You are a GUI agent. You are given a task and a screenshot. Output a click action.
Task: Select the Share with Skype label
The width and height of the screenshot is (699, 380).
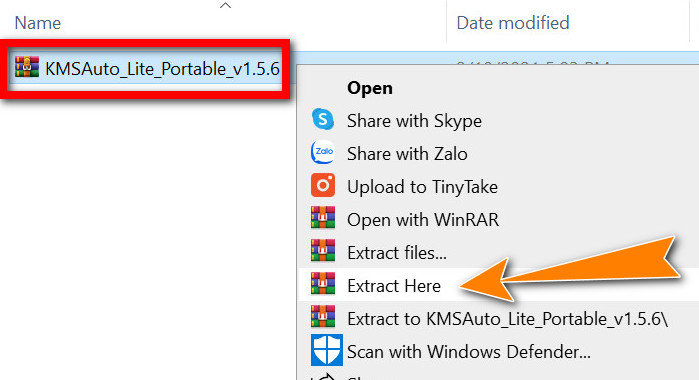point(414,121)
